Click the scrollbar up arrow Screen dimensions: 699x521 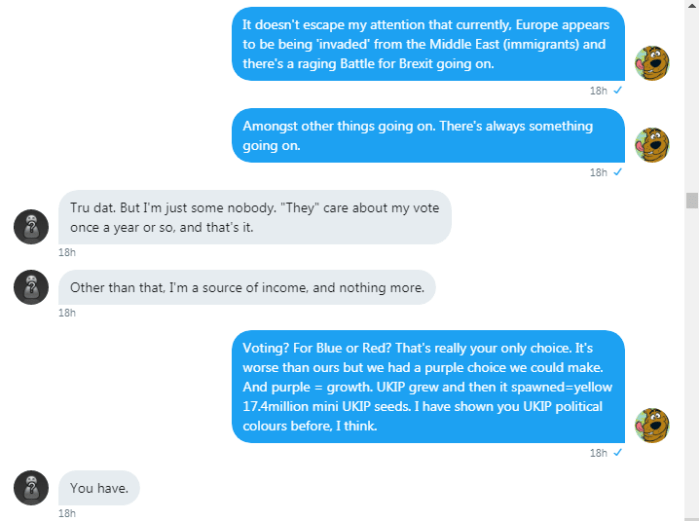tap(691, 7)
